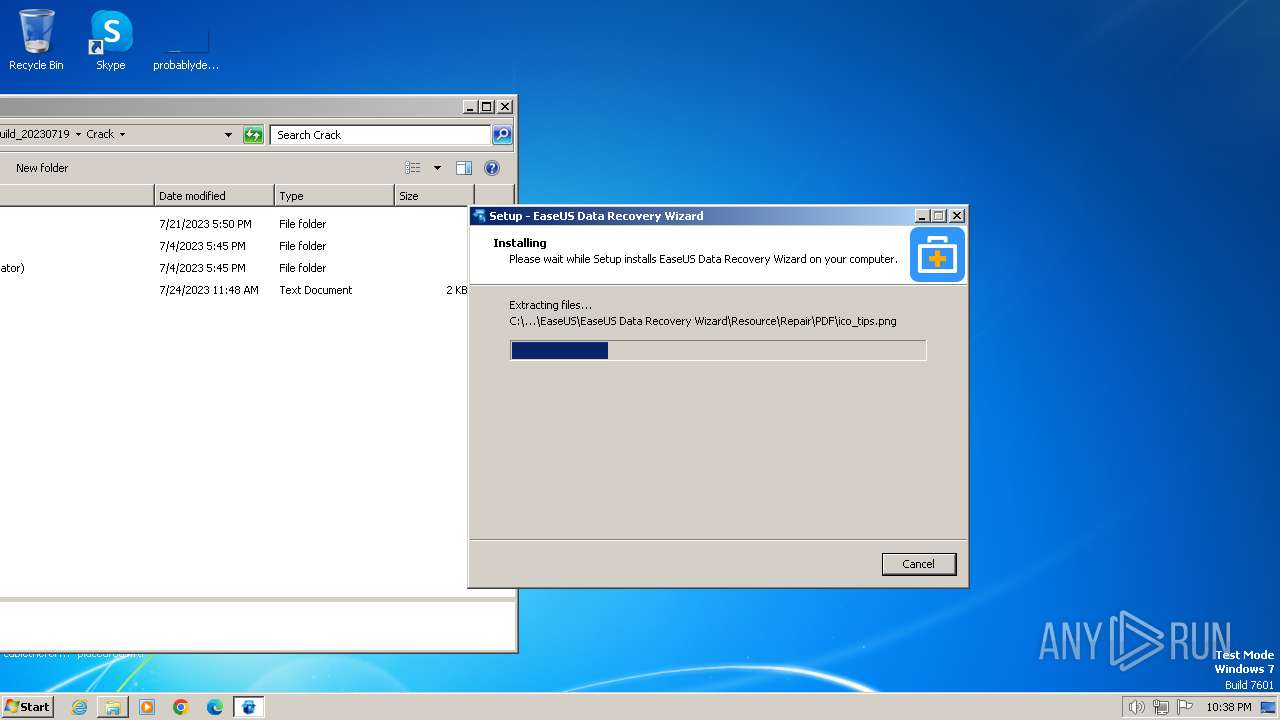Open the address bar history dropdown

click(x=228, y=135)
